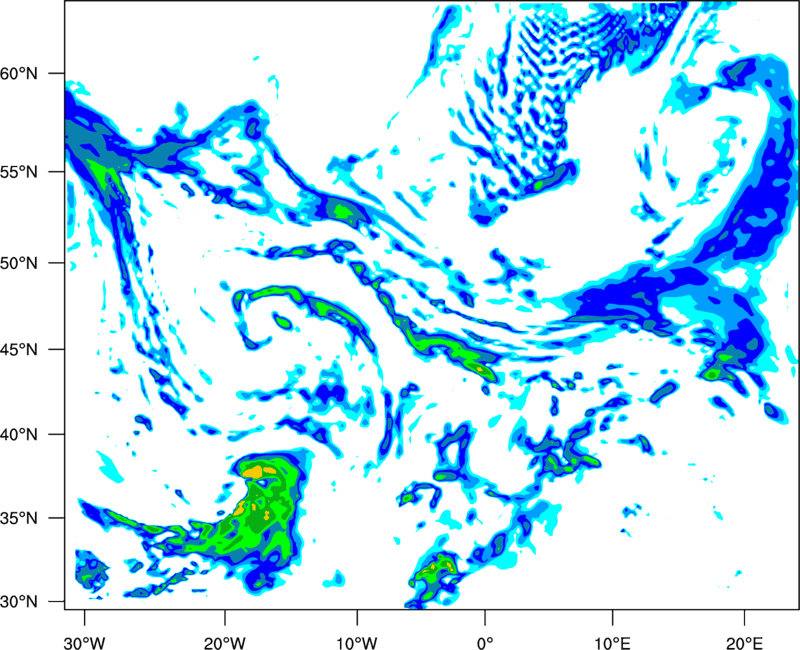Click the 45°N latitude label
Screen dimensions: 800x650
click(x=19, y=349)
